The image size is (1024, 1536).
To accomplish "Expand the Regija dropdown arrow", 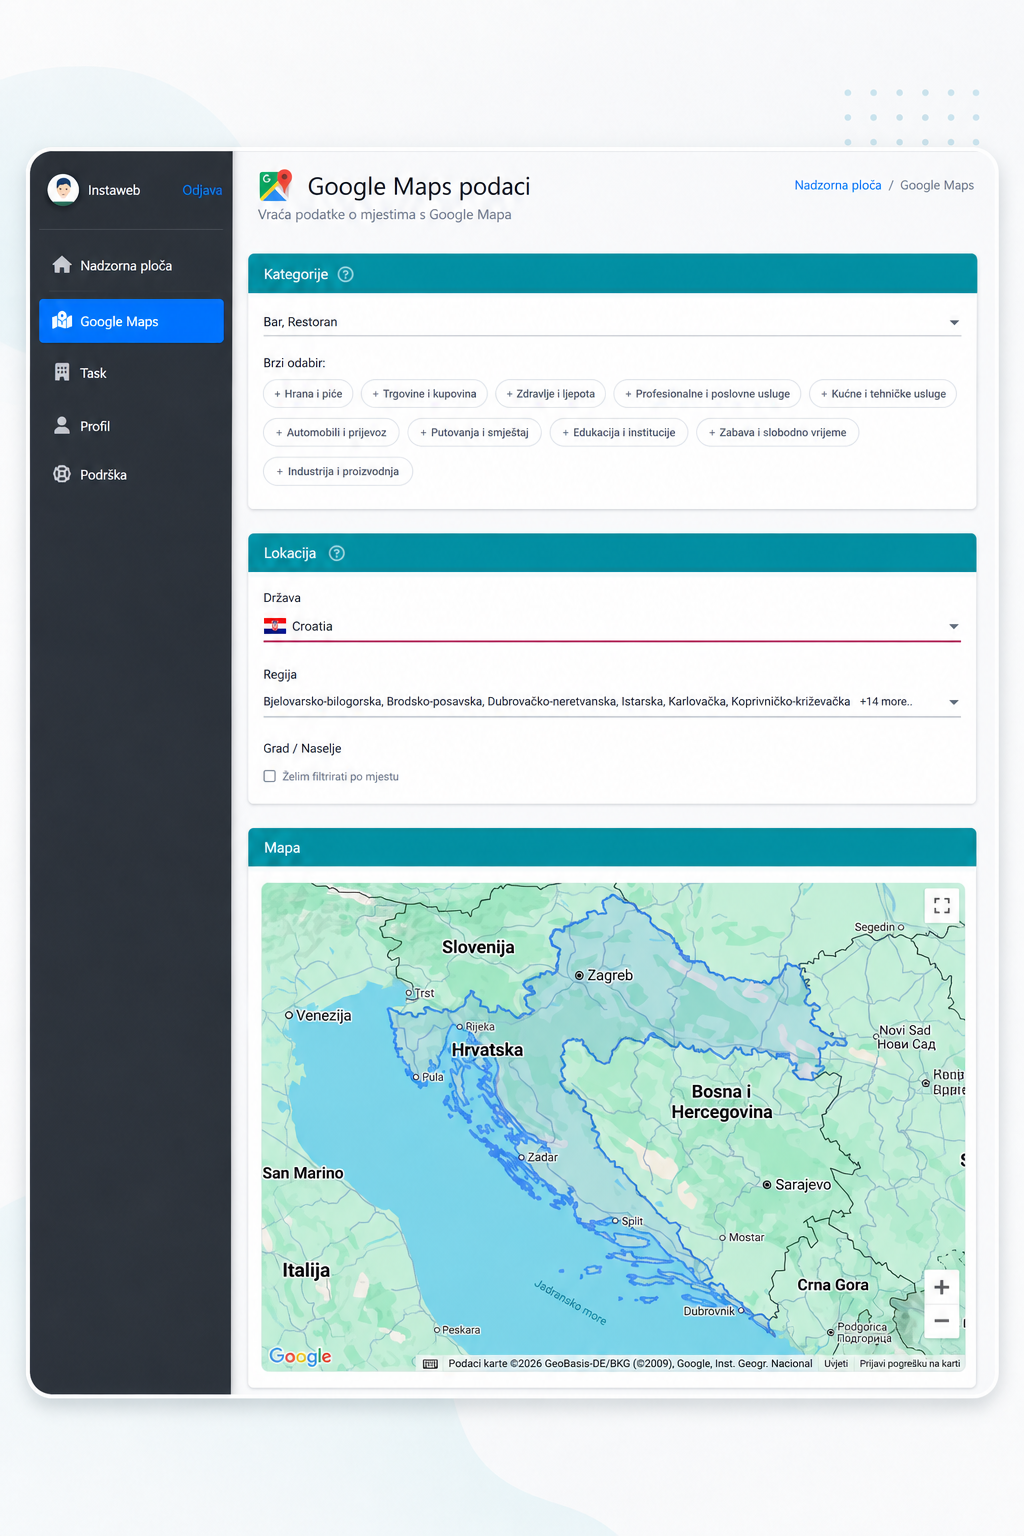I will pyautogui.click(x=954, y=702).
